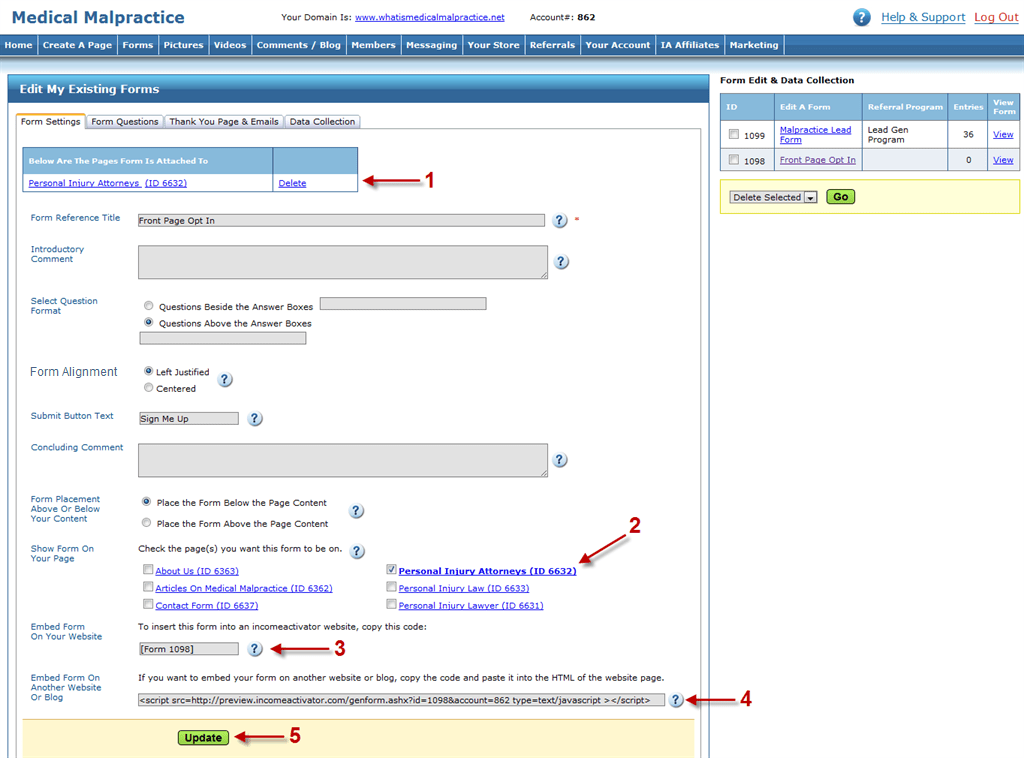Select Questions Beside the Answer Boxes
1024x758 pixels.
pos(149,306)
